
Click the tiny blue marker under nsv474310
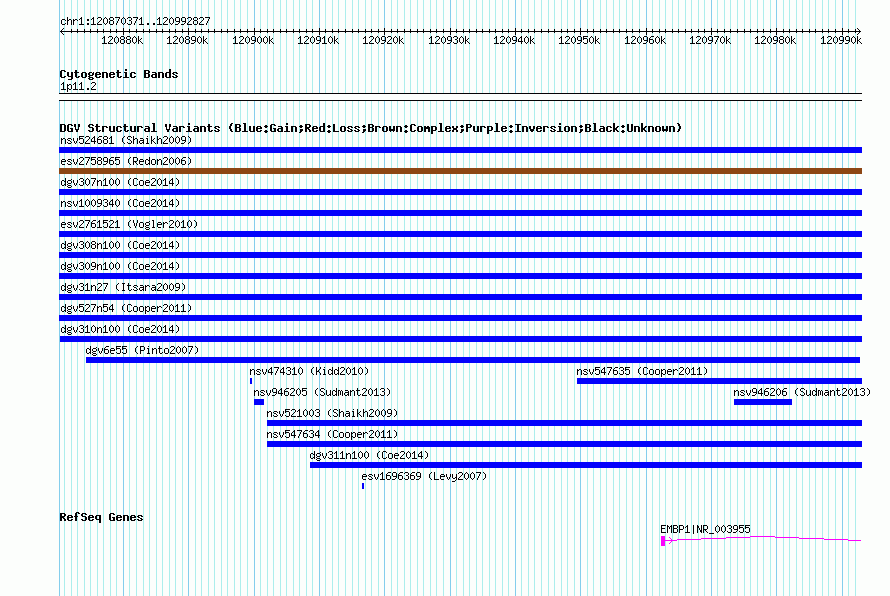click(251, 381)
